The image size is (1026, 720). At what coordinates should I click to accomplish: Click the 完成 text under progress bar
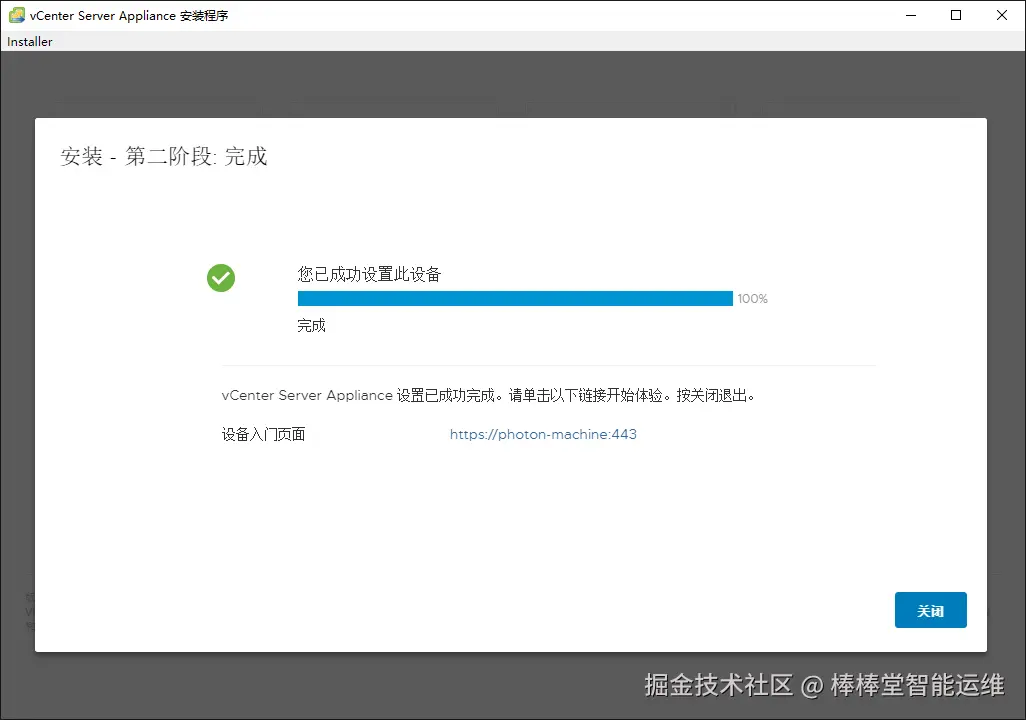pyautogui.click(x=311, y=325)
